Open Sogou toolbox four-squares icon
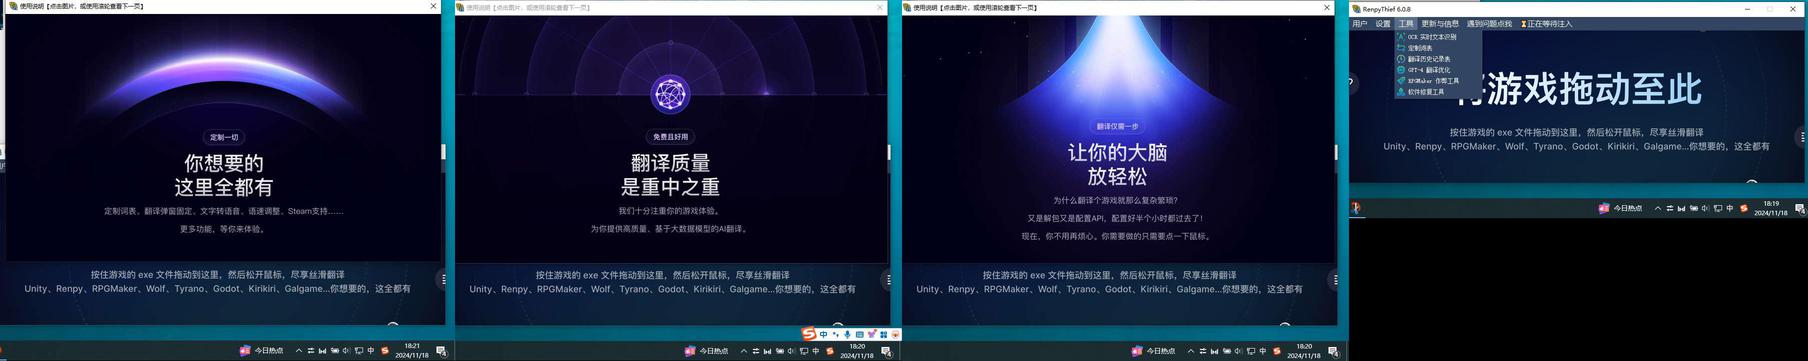Screen dimensions: 1808x361 pos(883,334)
